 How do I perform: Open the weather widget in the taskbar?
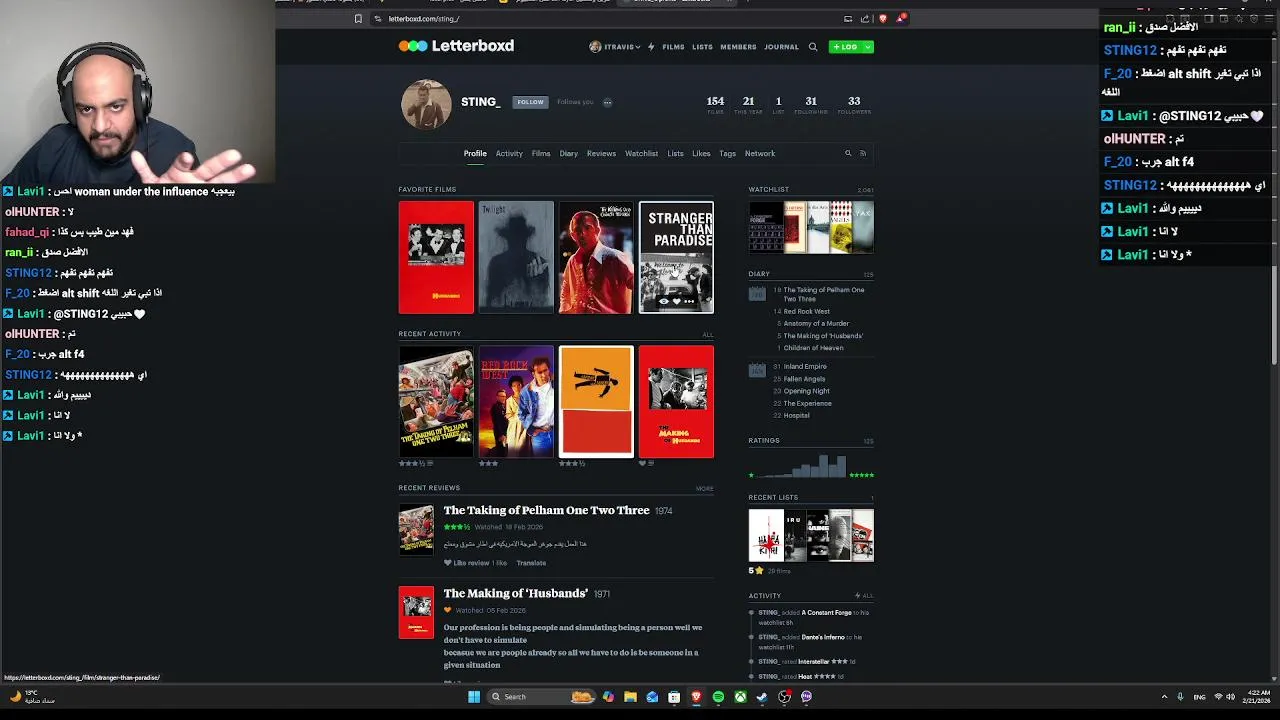pos(30,696)
